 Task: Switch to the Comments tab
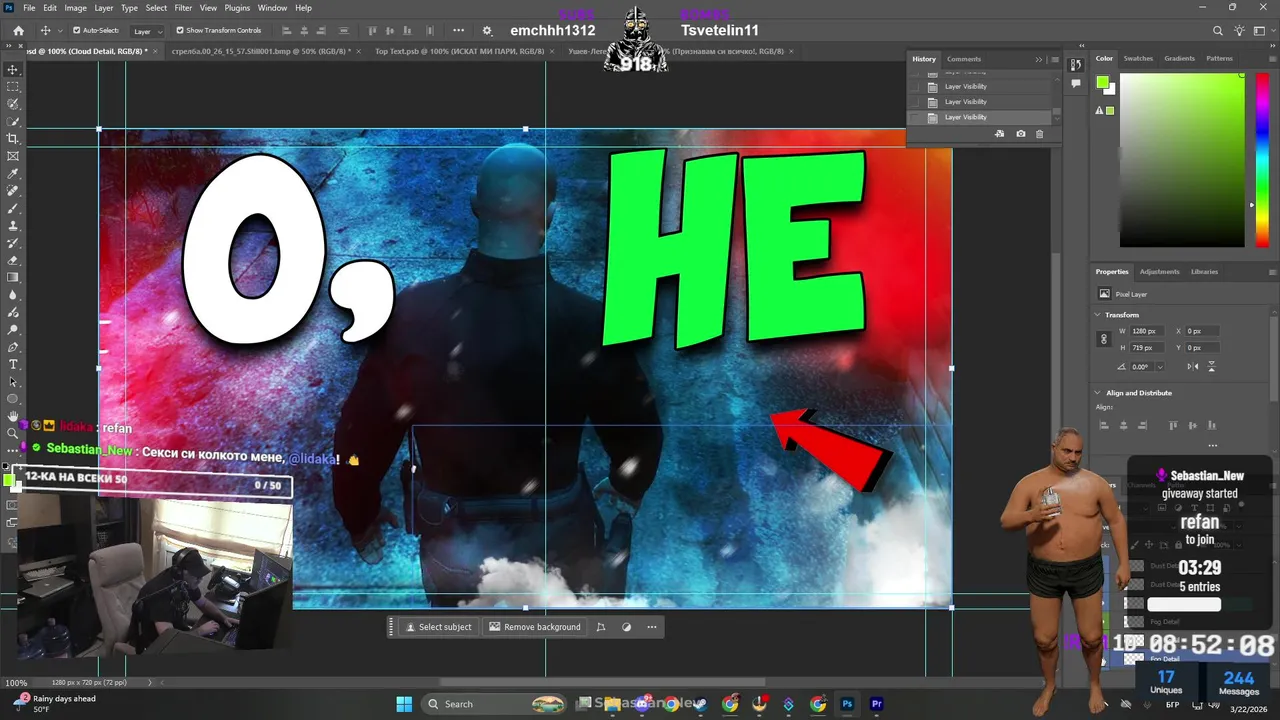[964, 59]
